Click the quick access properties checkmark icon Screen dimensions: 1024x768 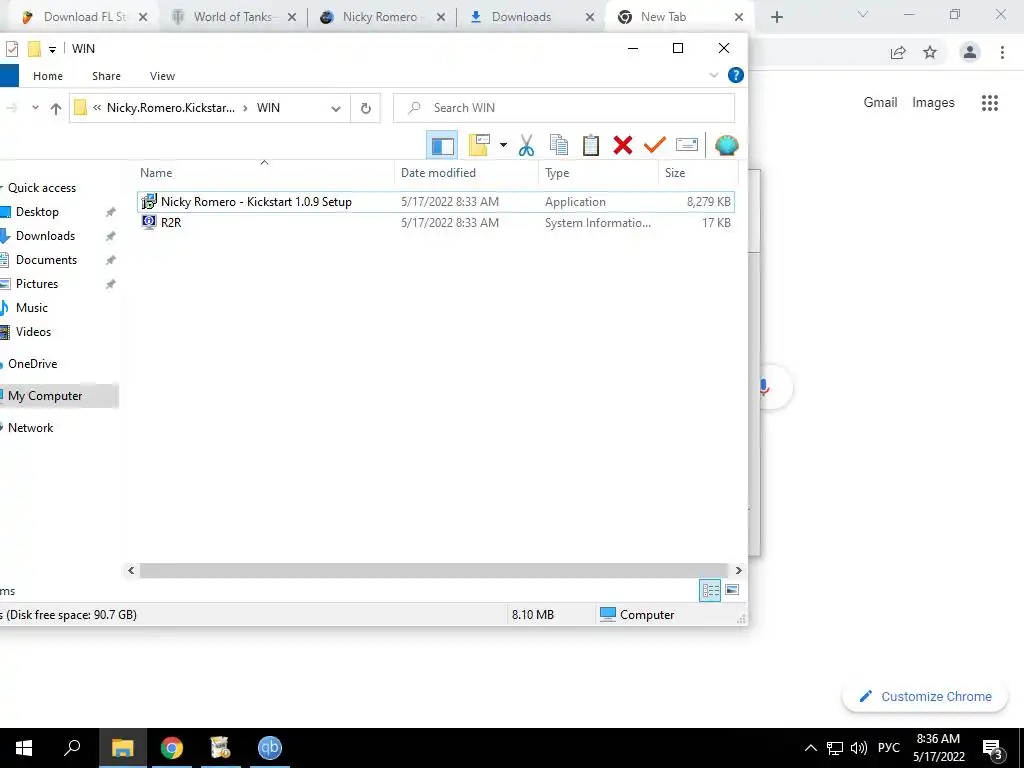point(11,48)
